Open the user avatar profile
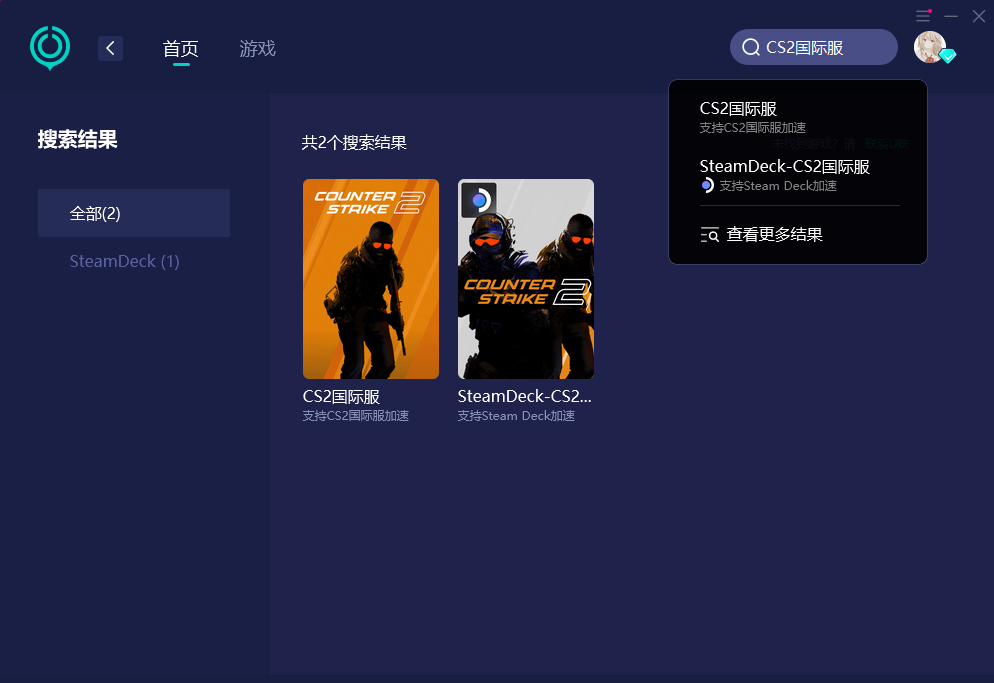The height and width of the screenshot is (683, 994). coord(929,46)
